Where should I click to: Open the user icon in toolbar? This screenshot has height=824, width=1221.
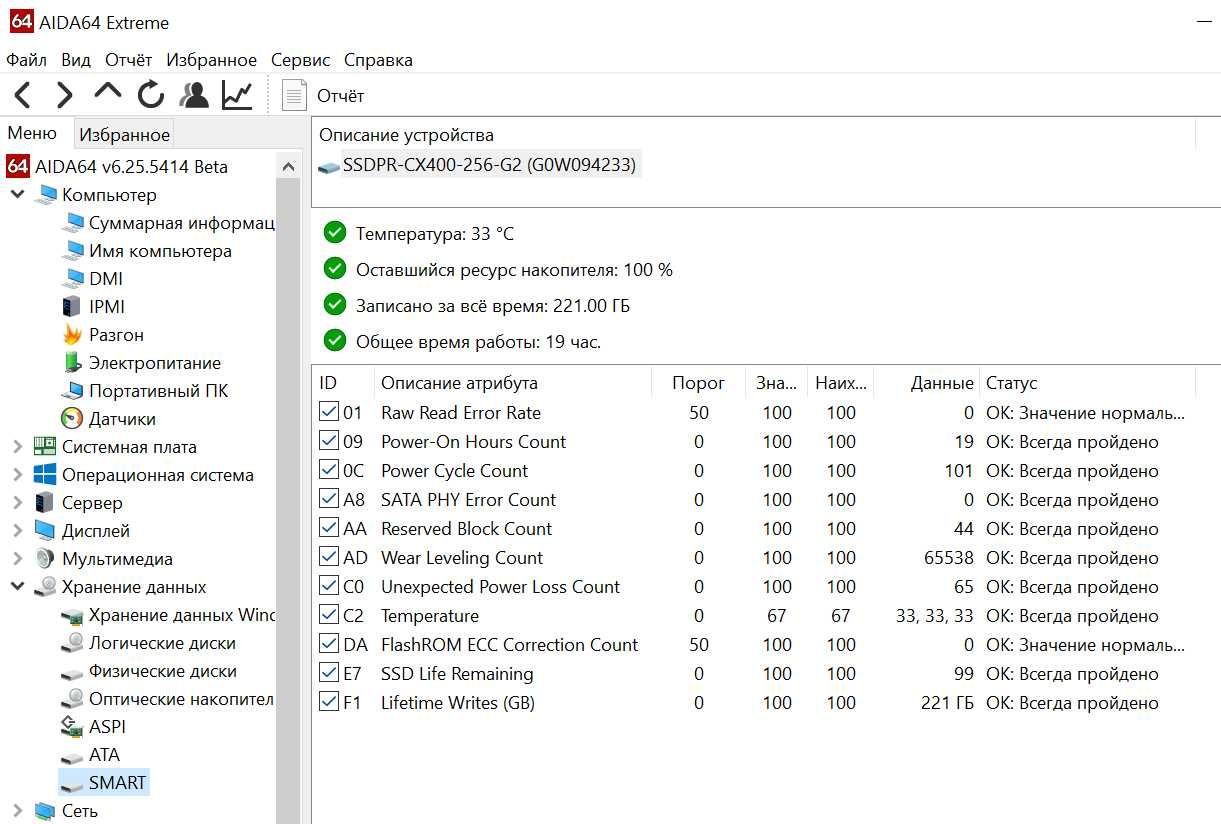coord(194,95)
